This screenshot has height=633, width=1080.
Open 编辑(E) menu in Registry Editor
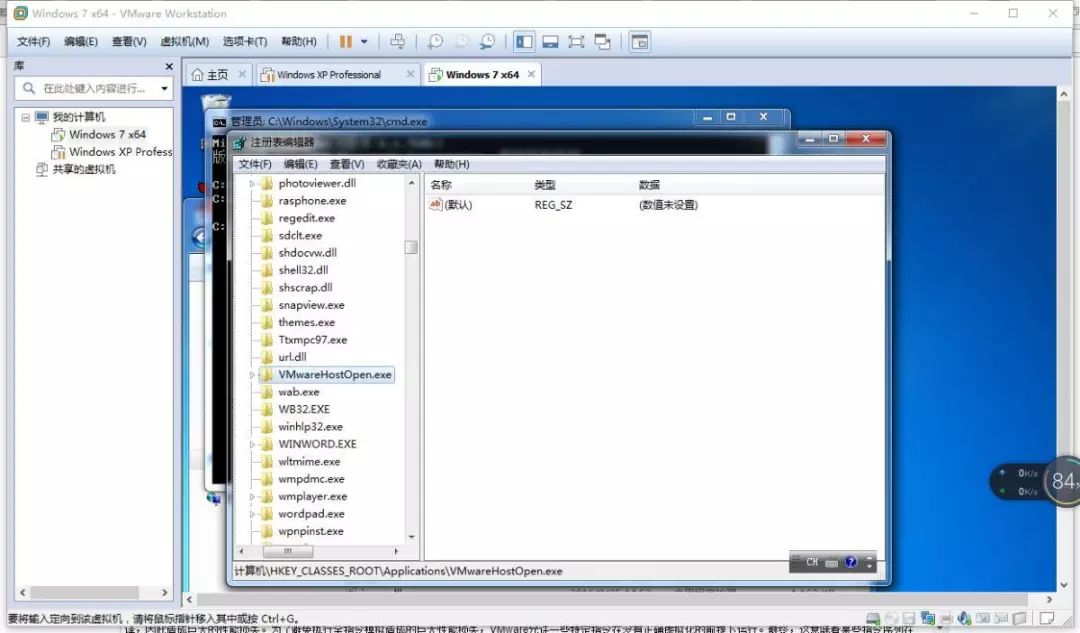pyautogui.click(x=300, y=164)
